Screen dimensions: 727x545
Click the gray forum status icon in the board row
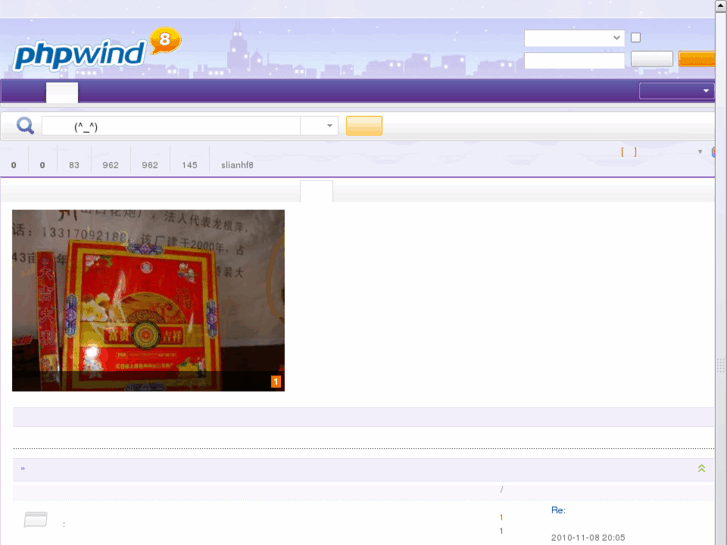[36, 519]
